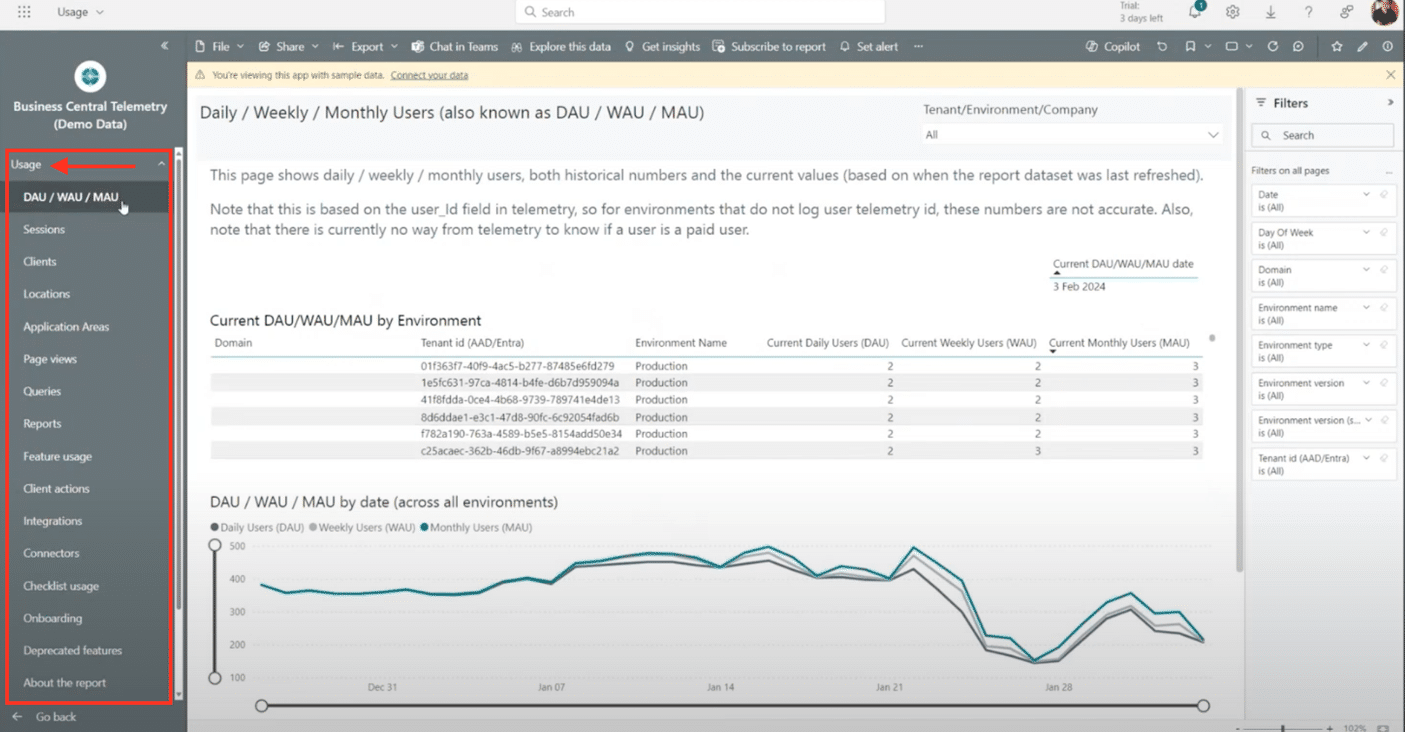The image size is (1405, 732).
Task: Expand the Environment name filter
Action: coord(1367,307)
